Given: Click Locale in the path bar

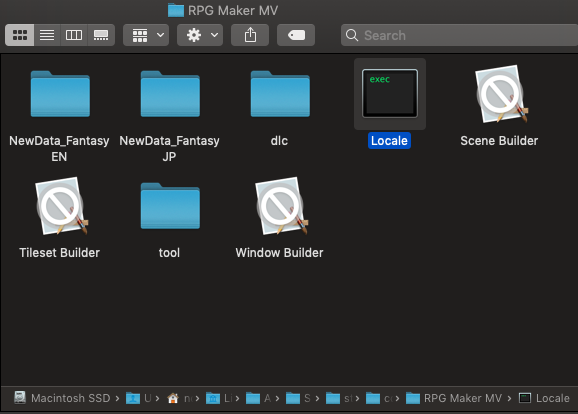Looking at the screenshot, I should [544, 398].
